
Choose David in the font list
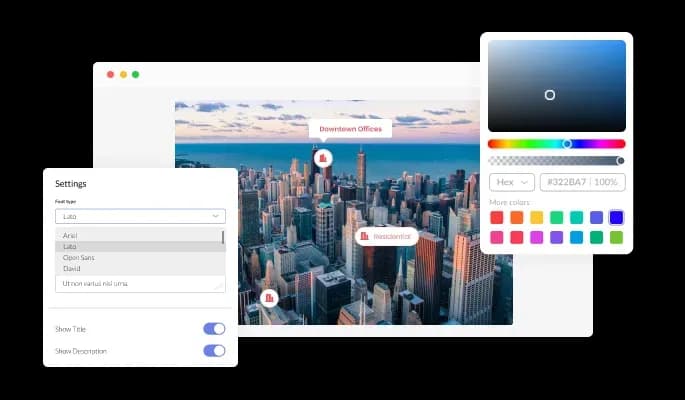point(72,268)
